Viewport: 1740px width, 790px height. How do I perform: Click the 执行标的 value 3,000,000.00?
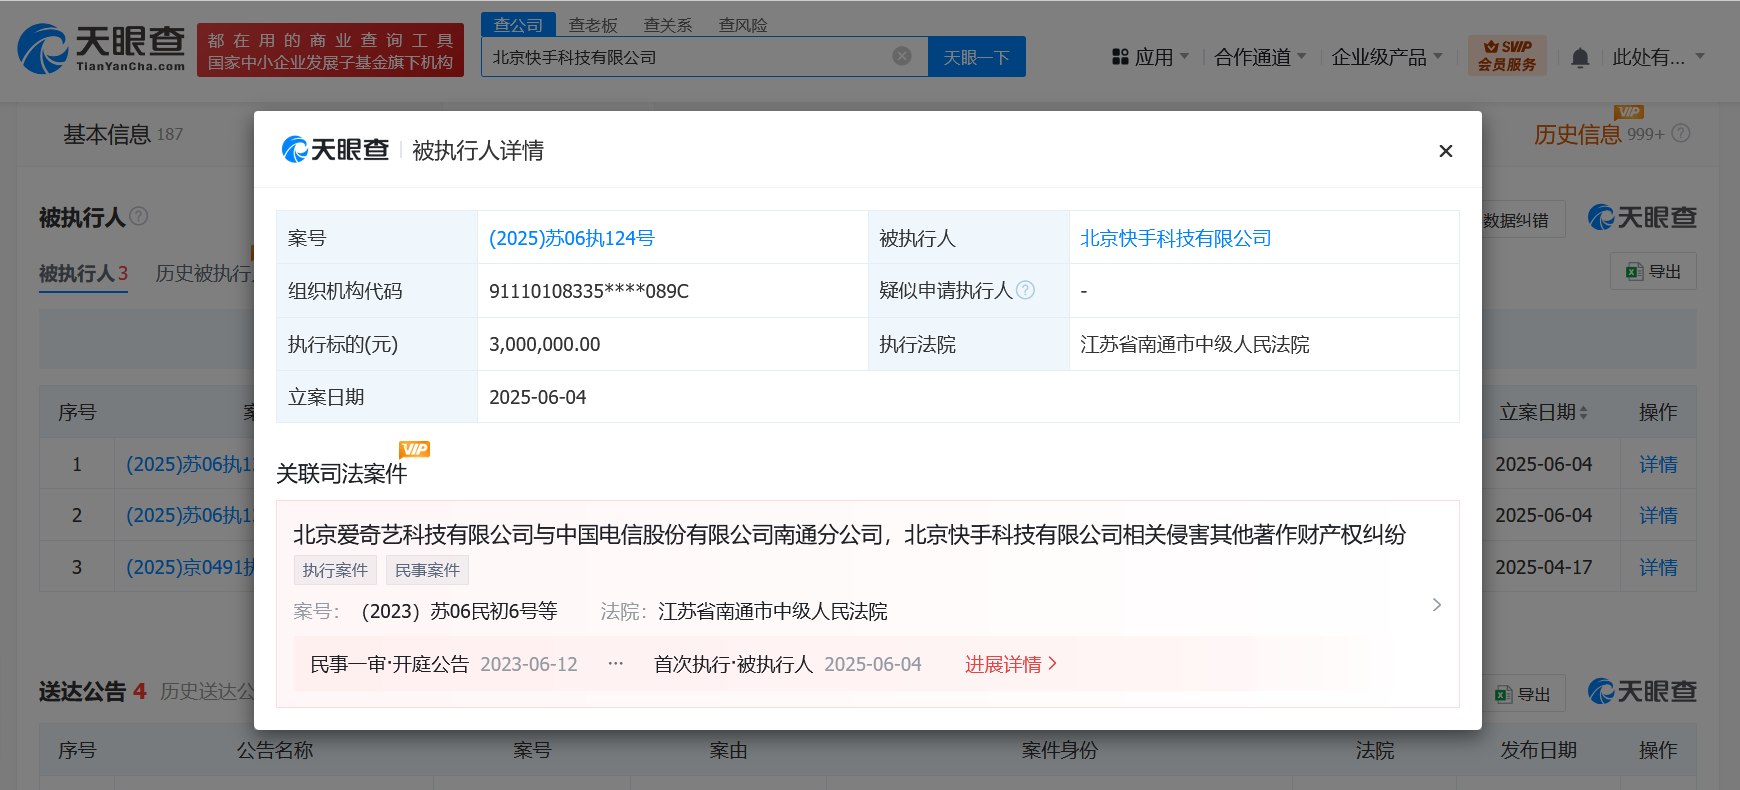pos(545,344)
